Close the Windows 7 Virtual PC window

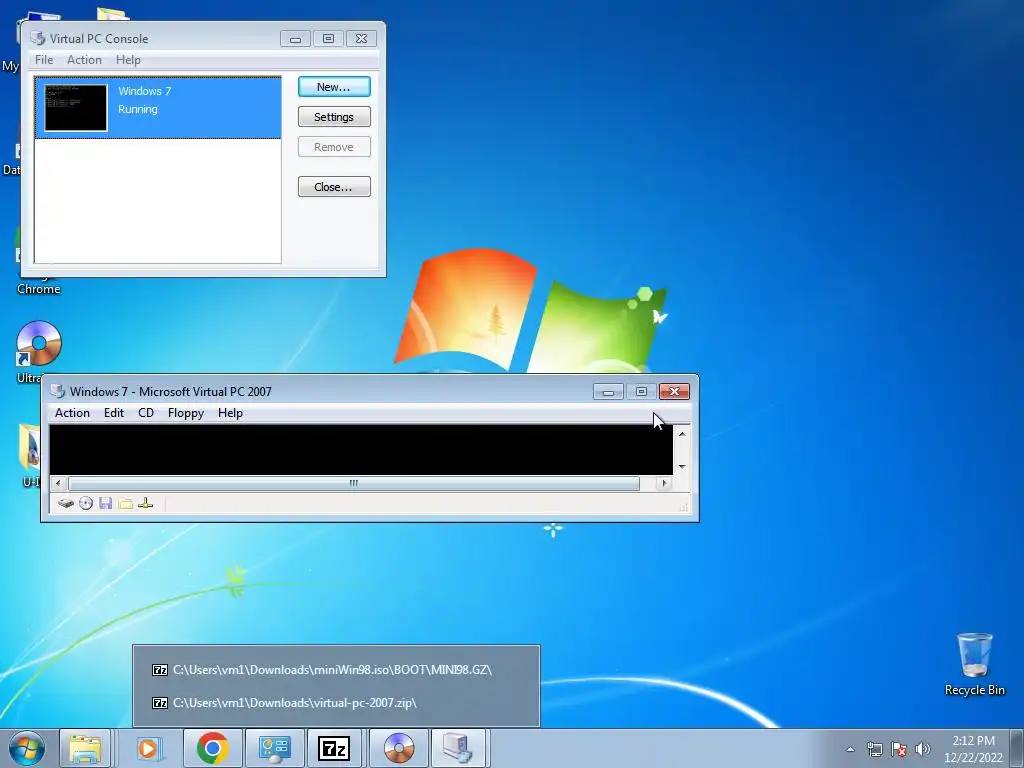(x=675, y=391)
